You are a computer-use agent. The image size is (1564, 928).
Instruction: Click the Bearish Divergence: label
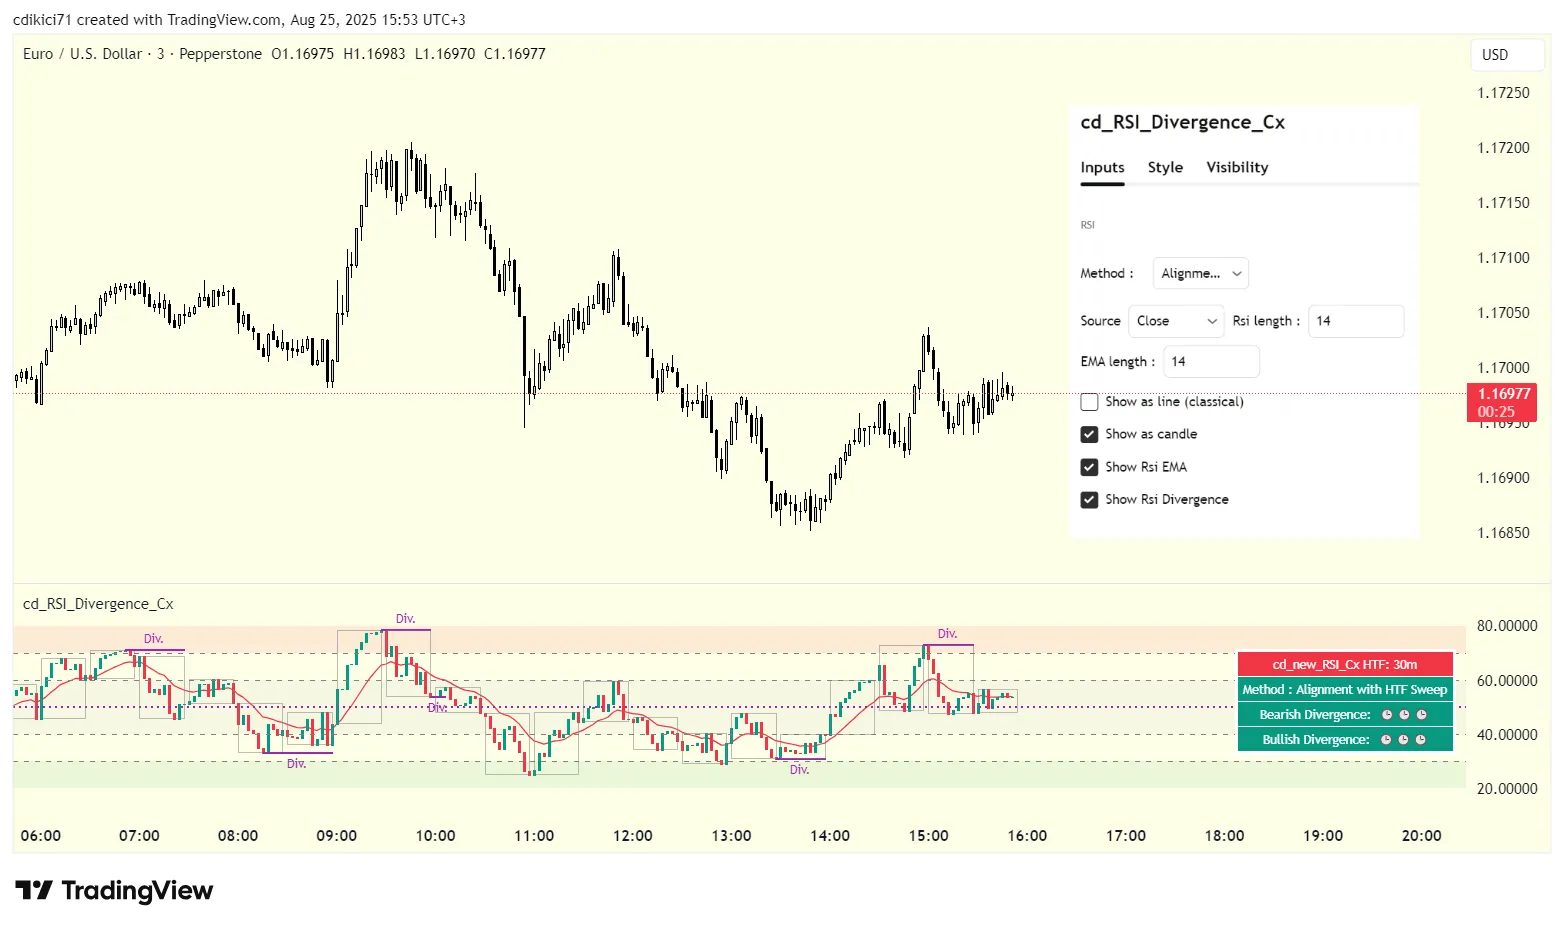[1315, 715]
